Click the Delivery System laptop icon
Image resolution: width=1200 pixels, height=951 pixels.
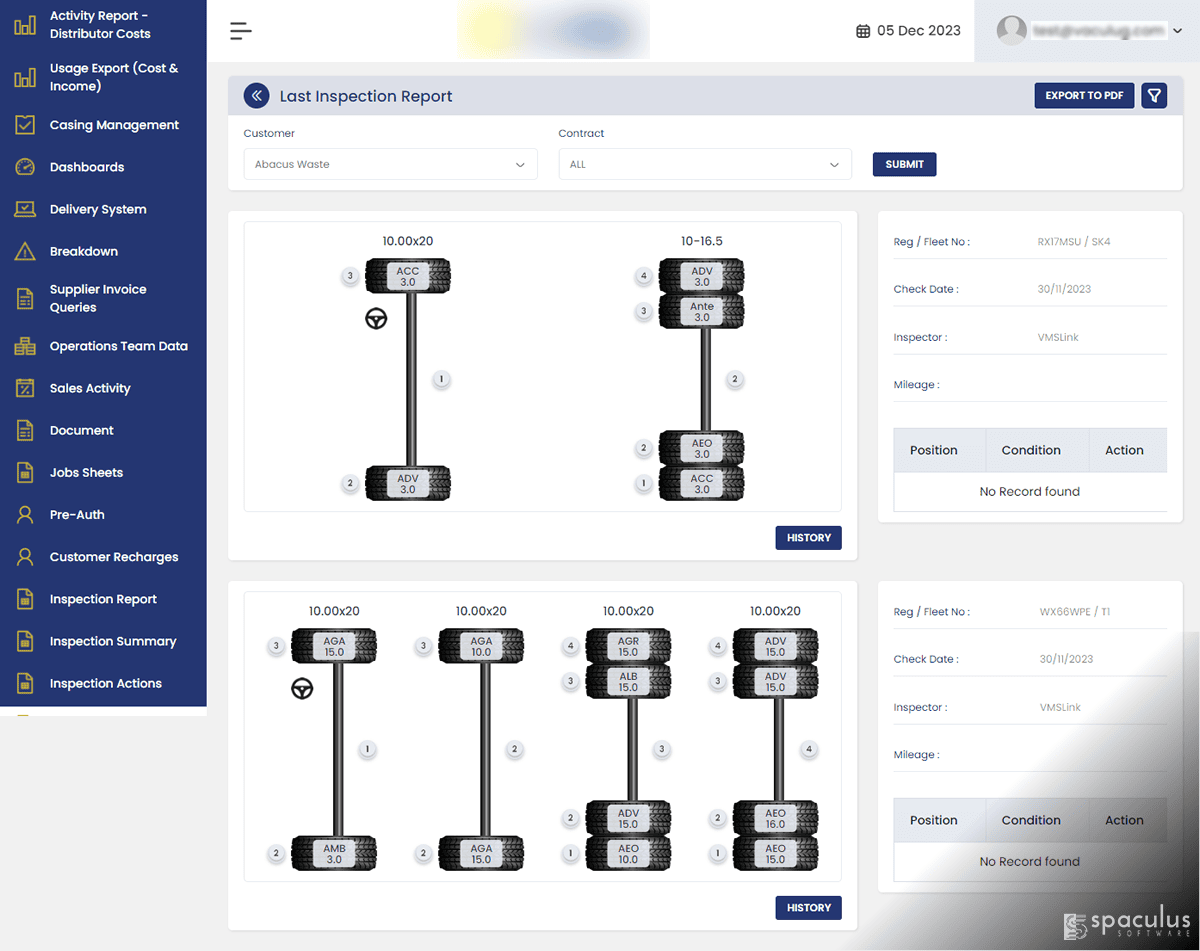tap(25, 209)
